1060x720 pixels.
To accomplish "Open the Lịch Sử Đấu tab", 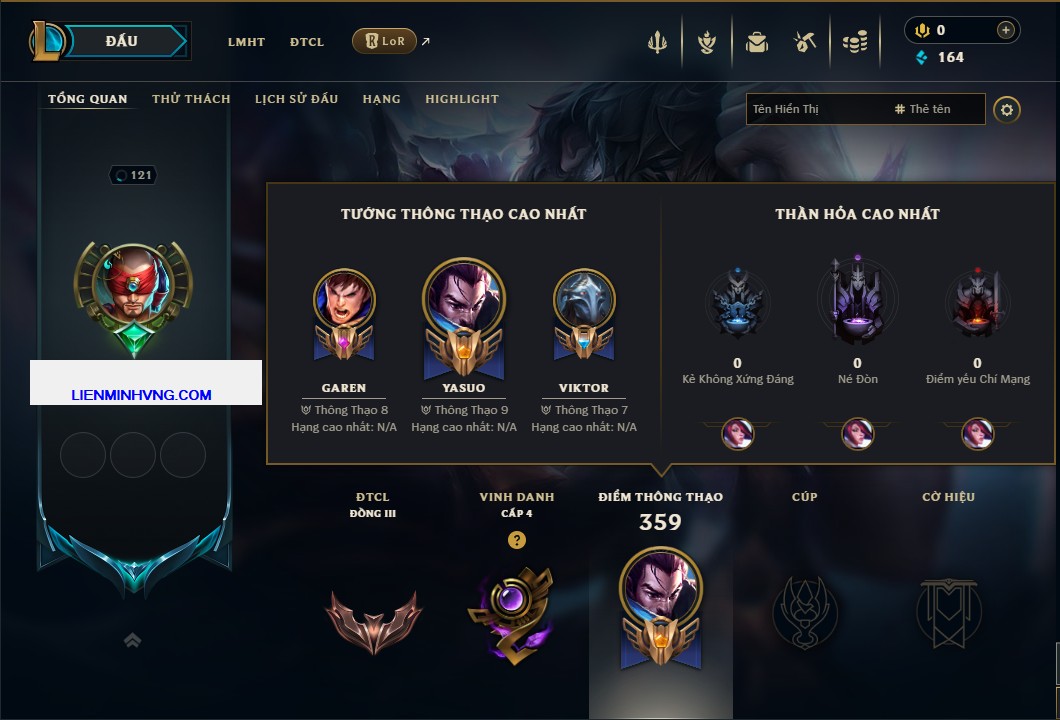I will coord(296,99).
